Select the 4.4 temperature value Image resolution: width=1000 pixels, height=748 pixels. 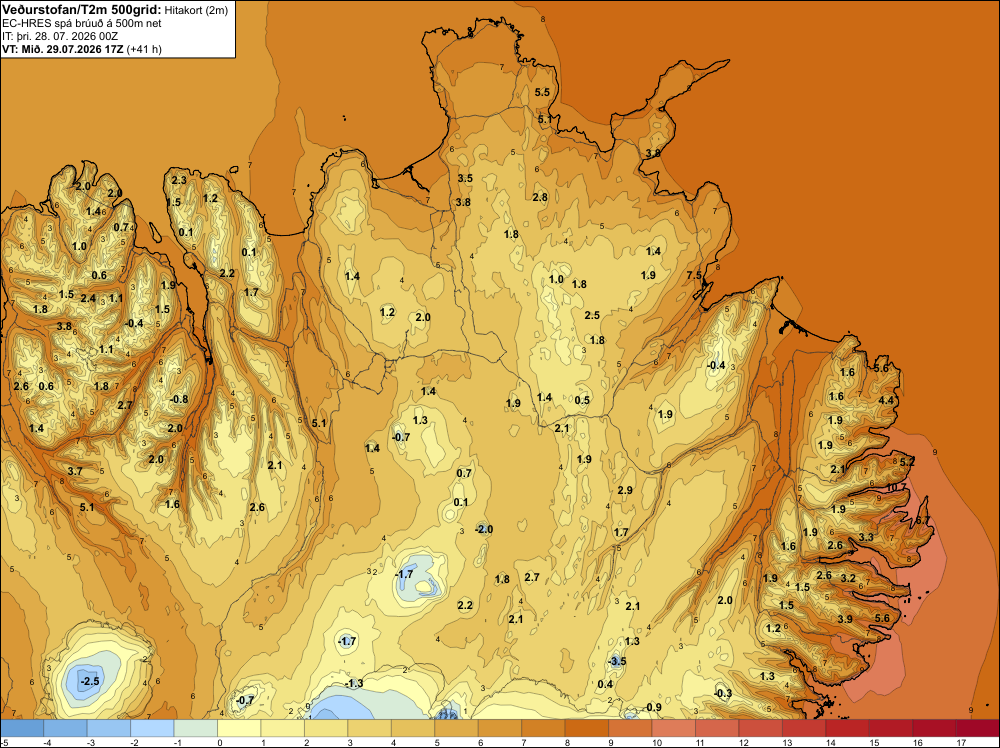pos(886,400)
